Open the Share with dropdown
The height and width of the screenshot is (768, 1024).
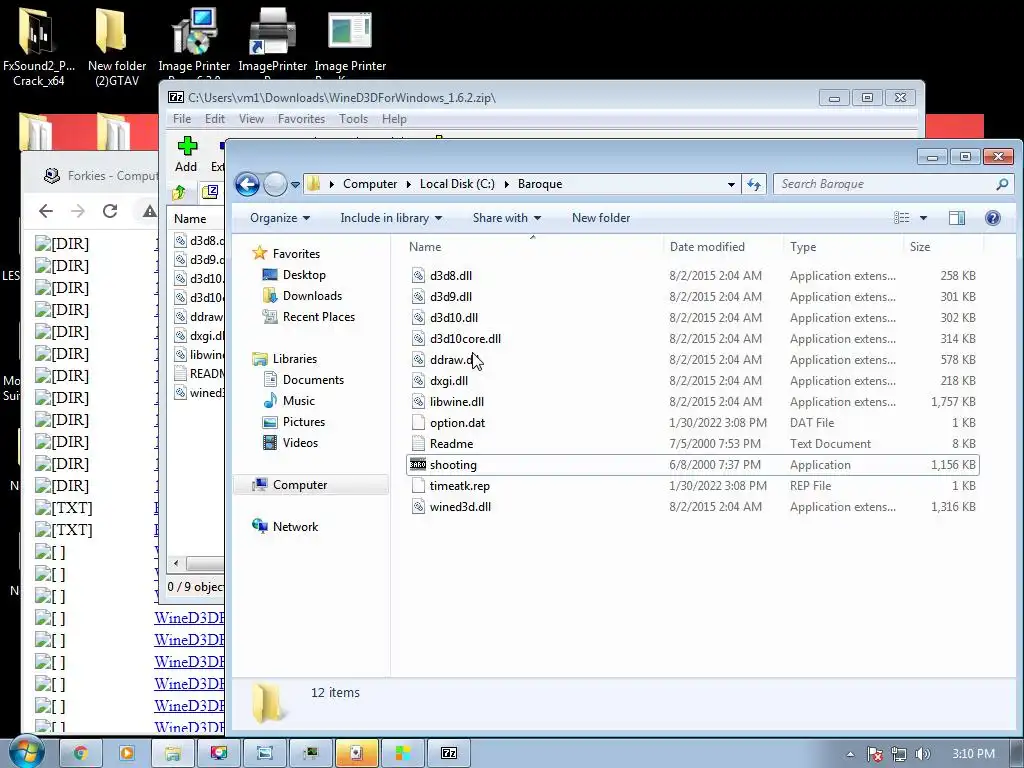pos(507,218)
